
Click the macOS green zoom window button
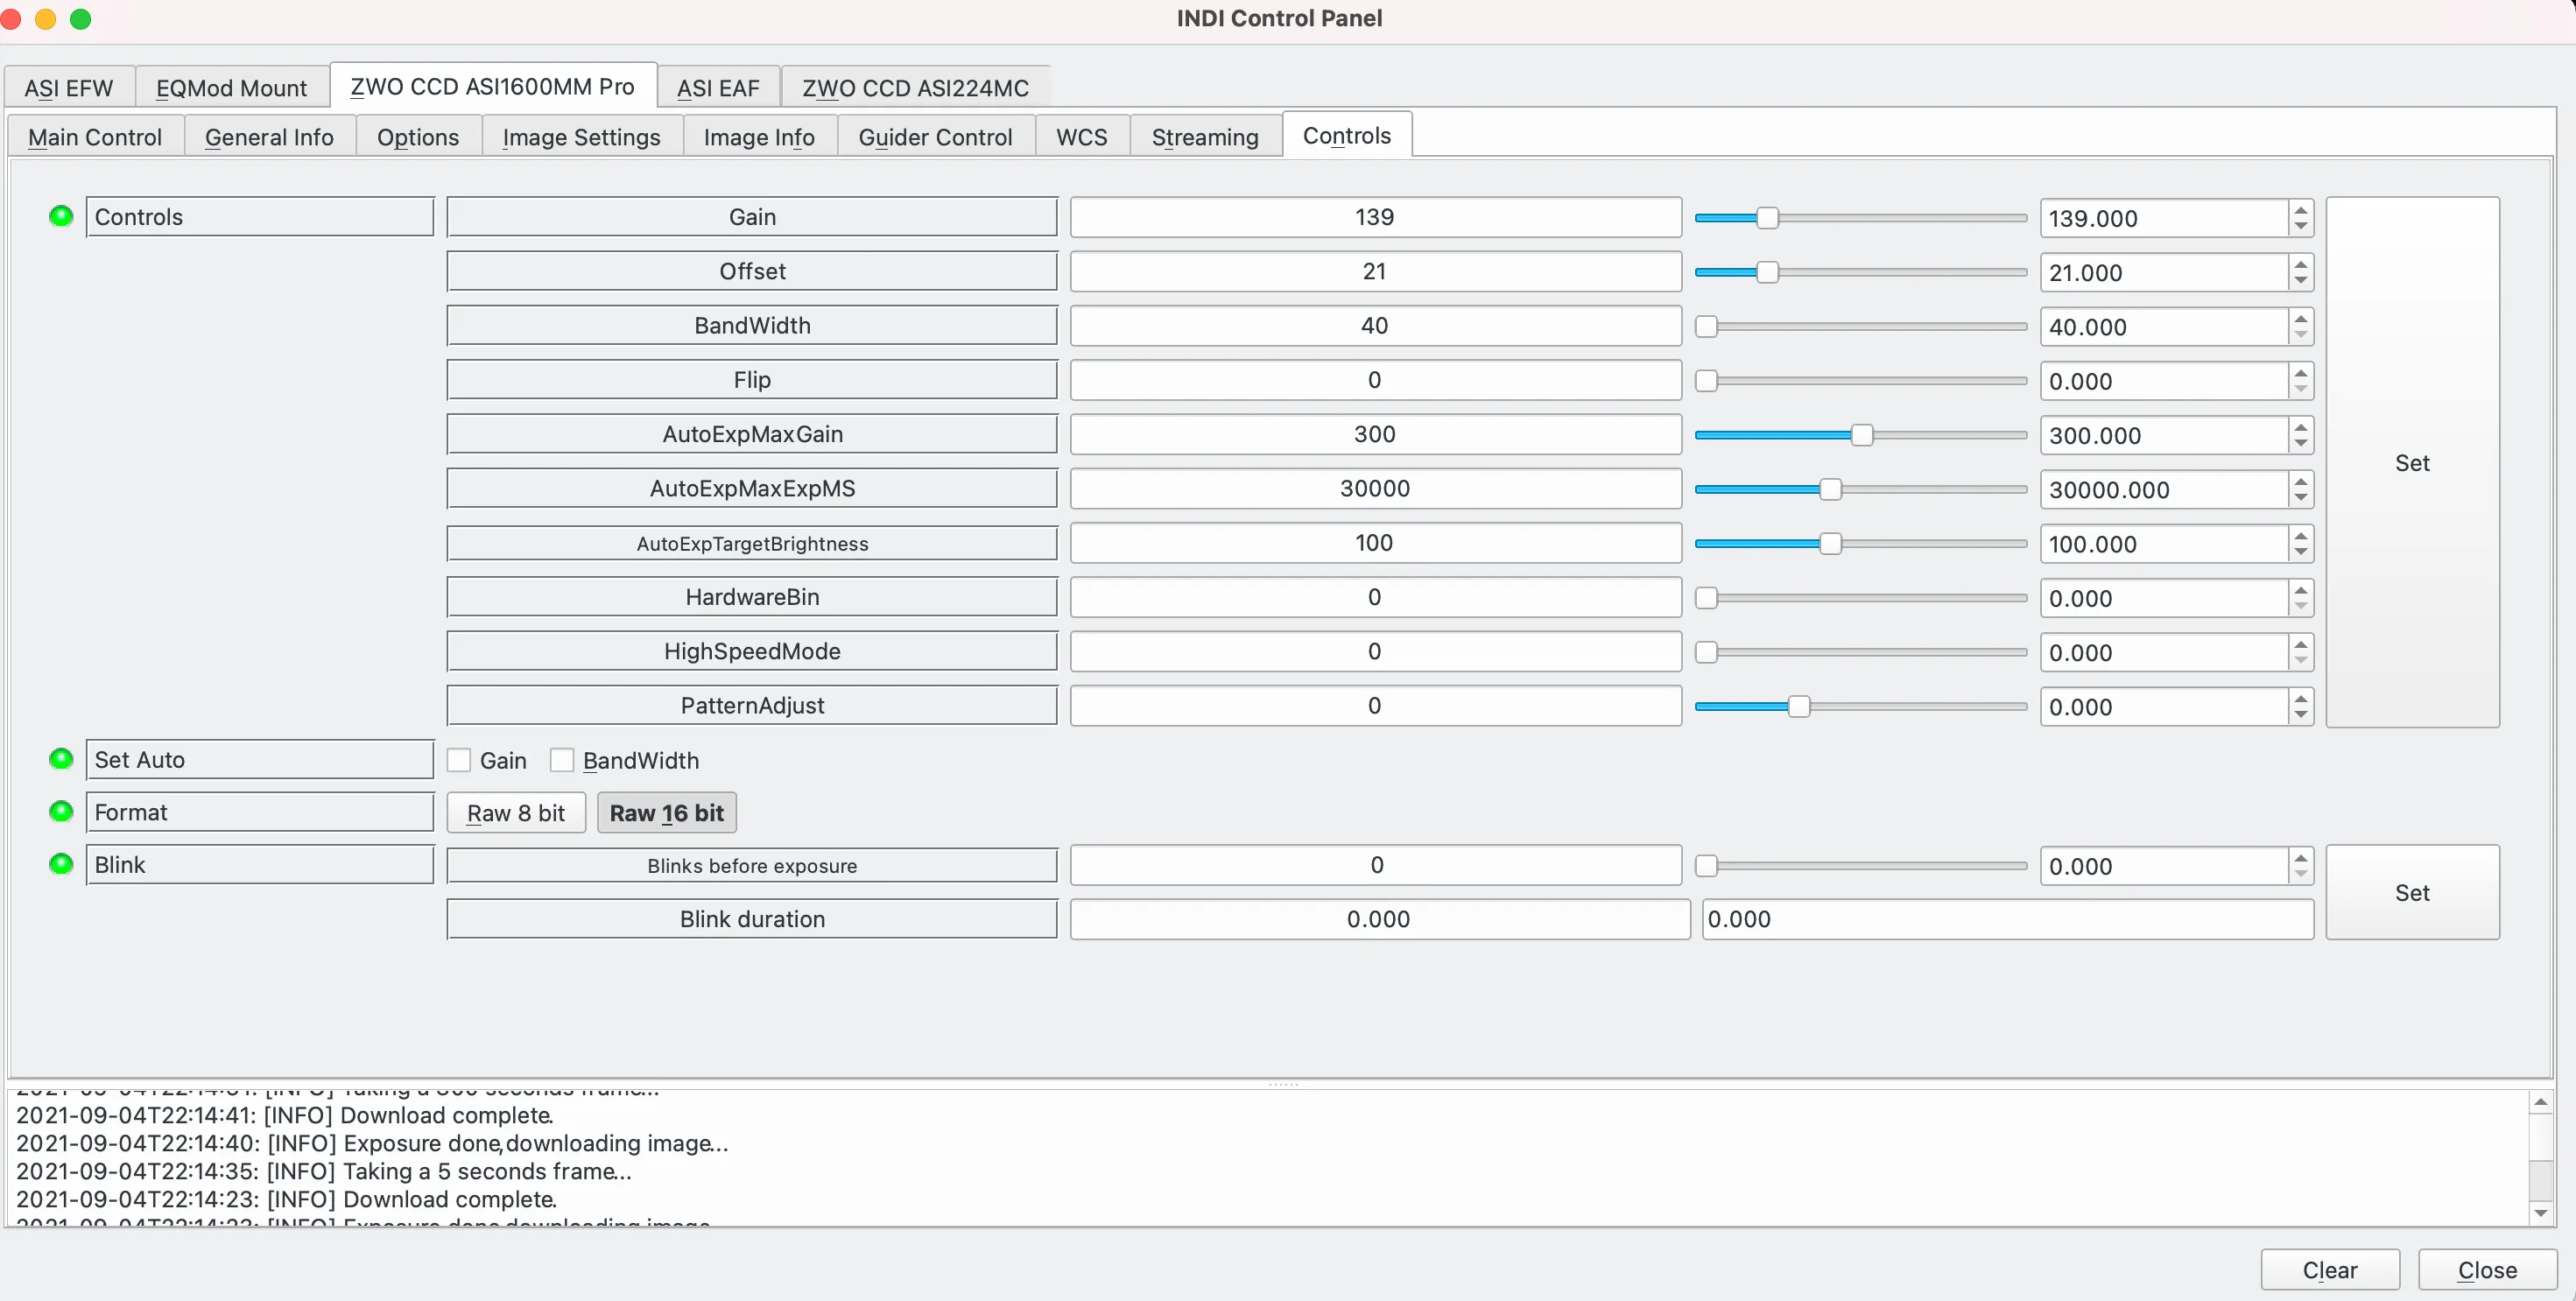[x=81, y=19]
